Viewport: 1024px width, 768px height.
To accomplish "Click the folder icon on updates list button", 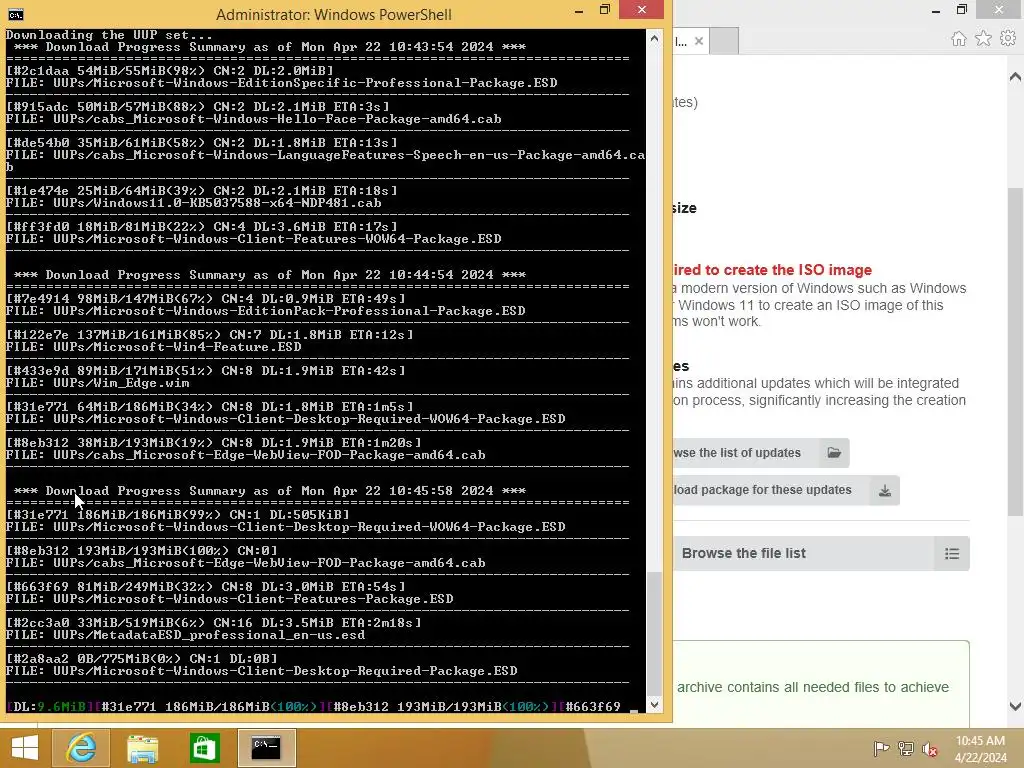I will 834,453.
